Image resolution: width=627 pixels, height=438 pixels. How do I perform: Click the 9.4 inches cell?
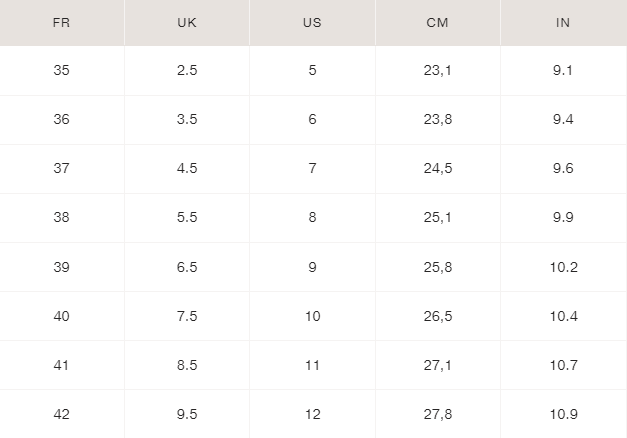[x=563, y=120]
